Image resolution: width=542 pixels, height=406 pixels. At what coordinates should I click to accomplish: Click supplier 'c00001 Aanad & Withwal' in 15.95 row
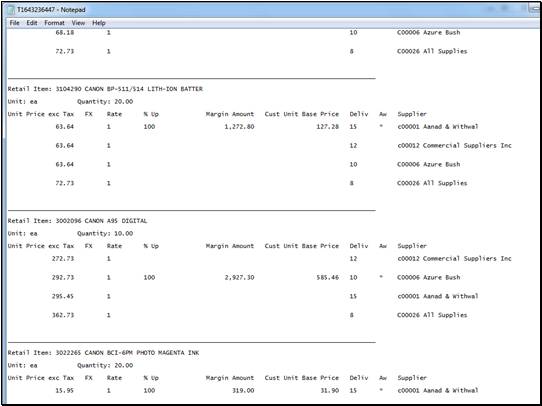tap(438, 390)
